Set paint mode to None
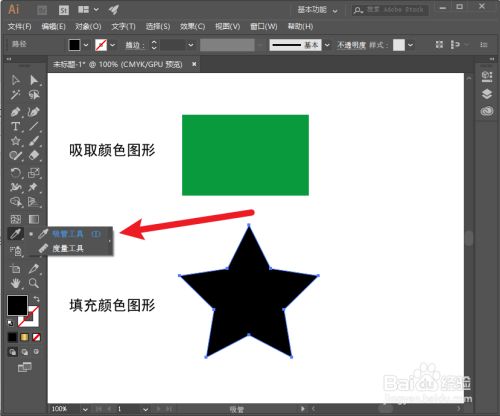Screen dimensions: 500x416 (x=36, y=337)
